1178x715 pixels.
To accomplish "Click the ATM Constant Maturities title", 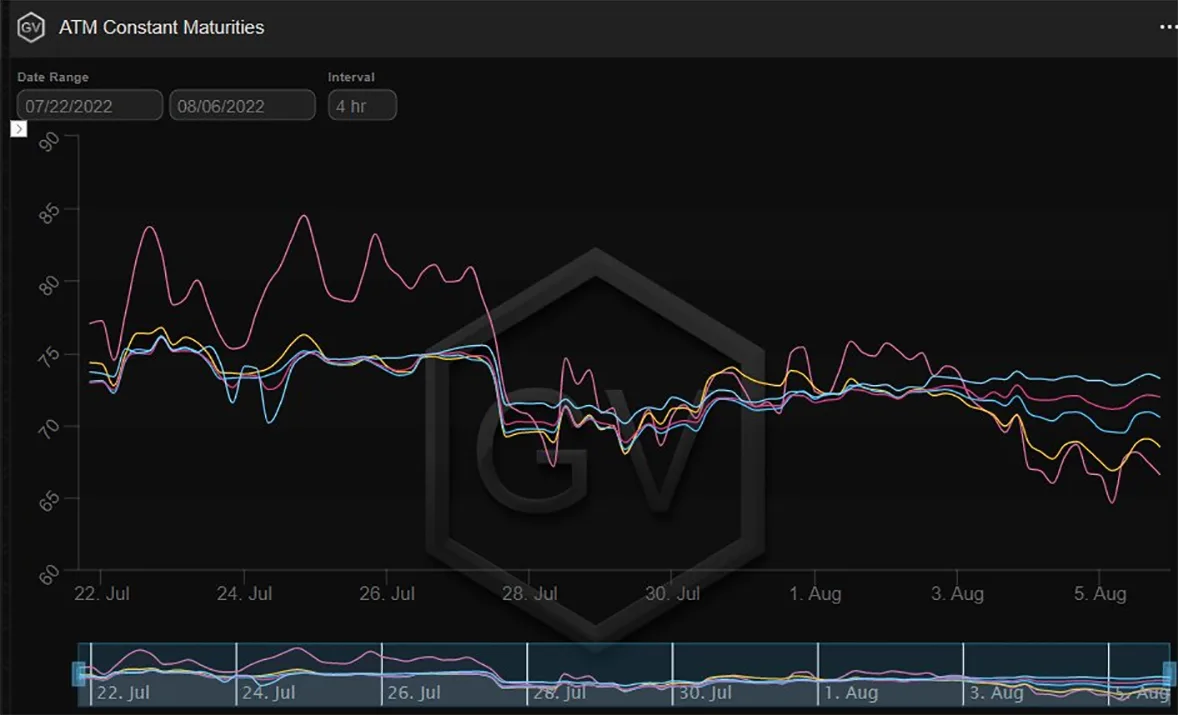I will coord(162,27).
